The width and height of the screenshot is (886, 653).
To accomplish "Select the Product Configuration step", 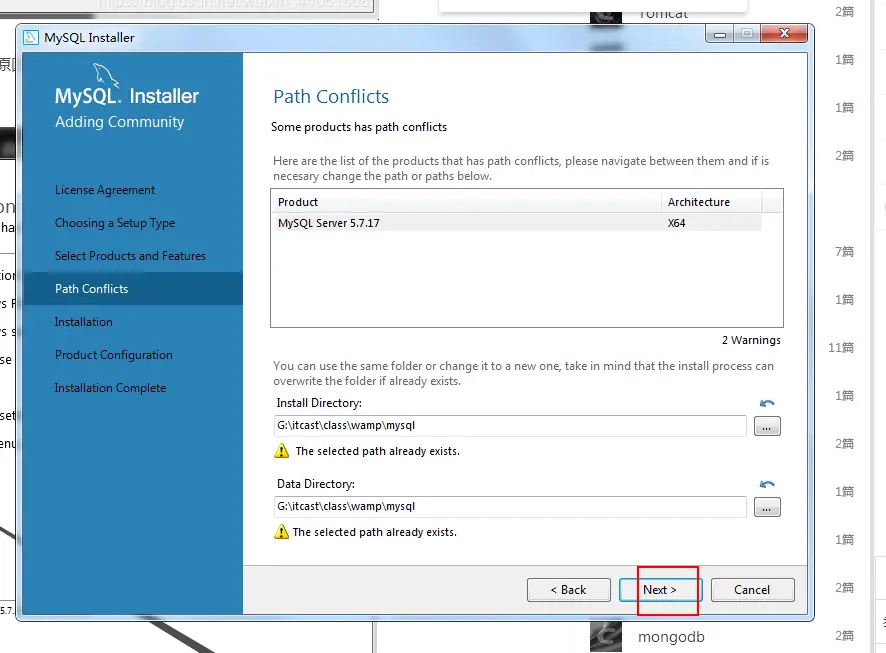I will (x=114, y=355).
